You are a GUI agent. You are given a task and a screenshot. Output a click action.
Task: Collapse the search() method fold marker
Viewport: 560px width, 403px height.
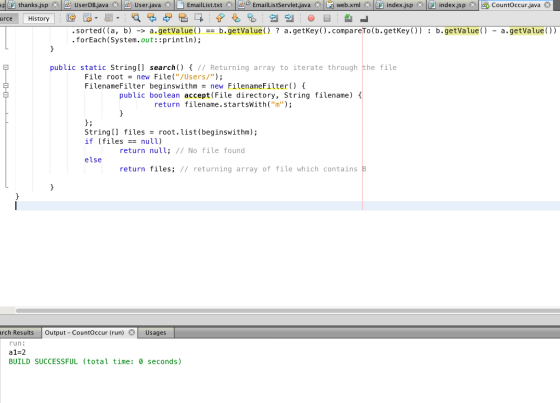6,67
